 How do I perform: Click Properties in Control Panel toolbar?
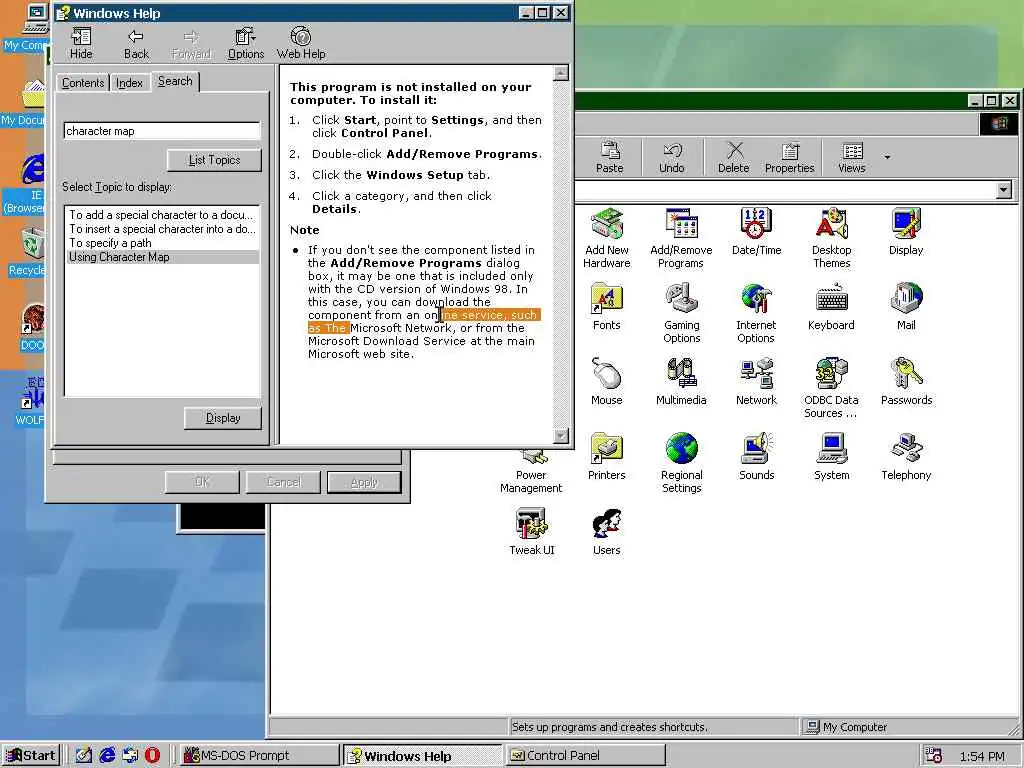tap(790, 157)
